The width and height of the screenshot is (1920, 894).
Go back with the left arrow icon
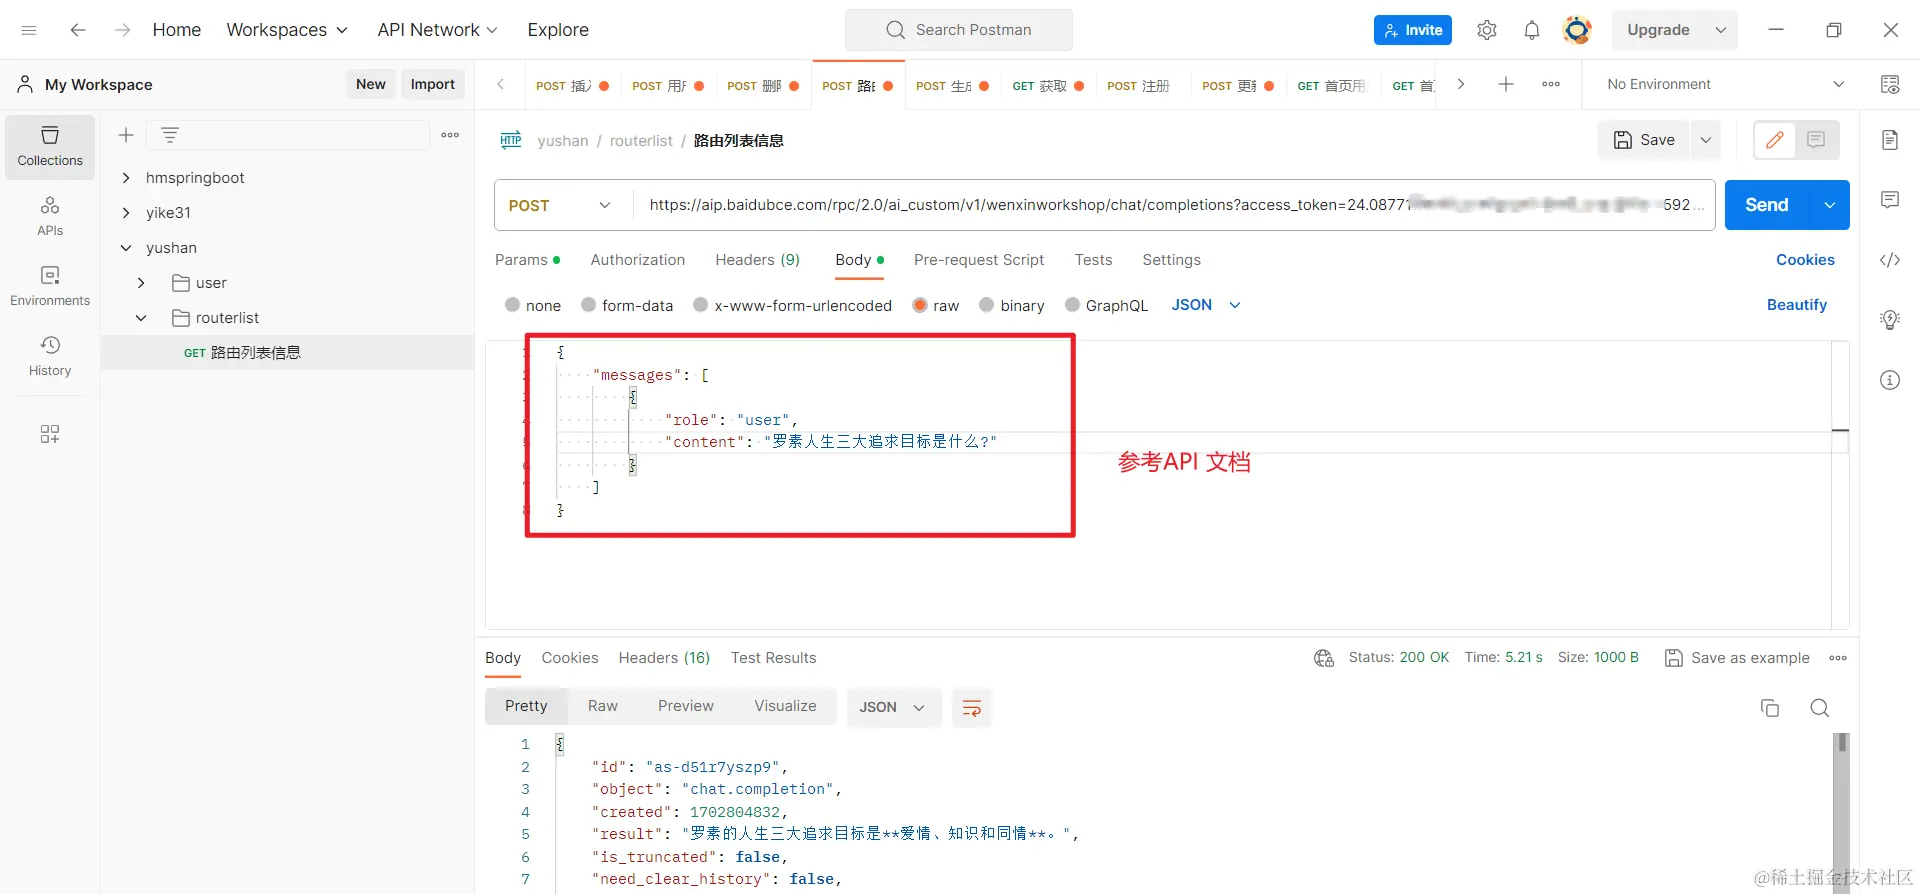pos(77,30)
